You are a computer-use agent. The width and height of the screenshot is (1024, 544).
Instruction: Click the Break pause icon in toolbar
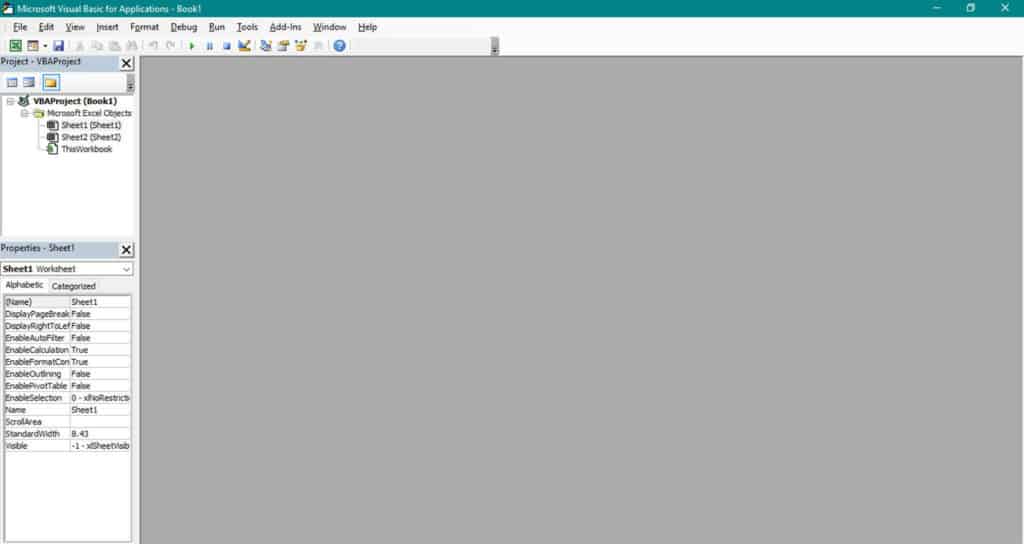209,46
